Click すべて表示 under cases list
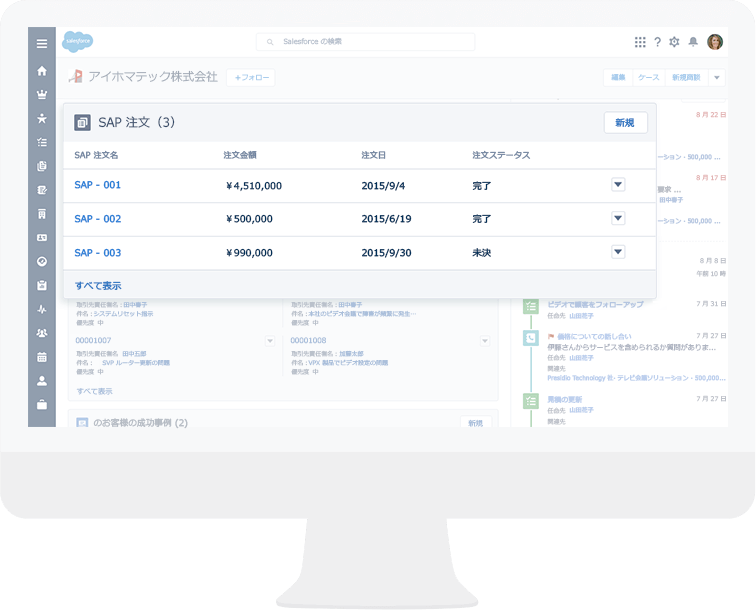The width and height of the screenshot is (756, 610). point(94,391)
